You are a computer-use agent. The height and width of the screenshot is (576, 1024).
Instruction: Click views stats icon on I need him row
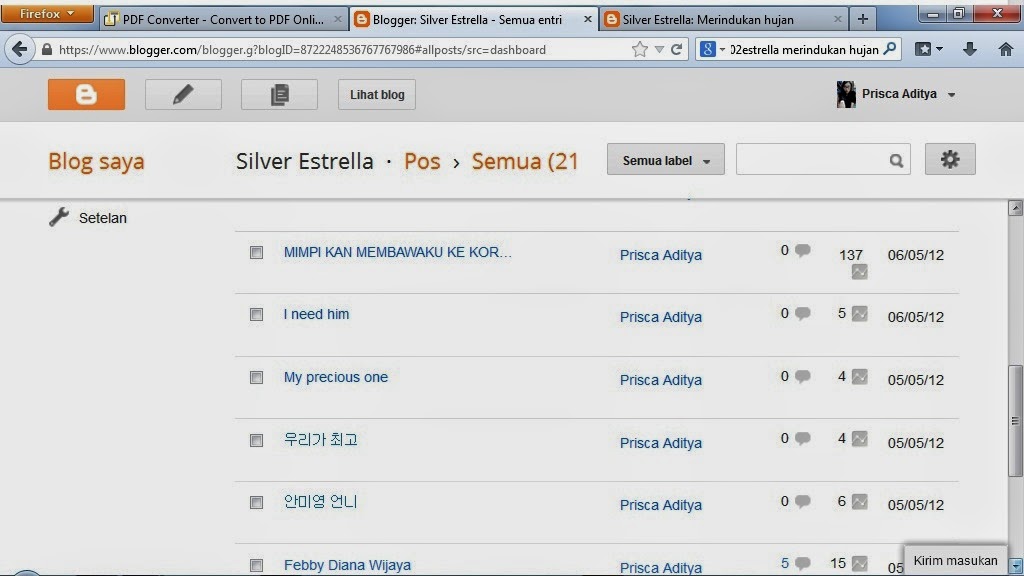[x=859, y=313]
